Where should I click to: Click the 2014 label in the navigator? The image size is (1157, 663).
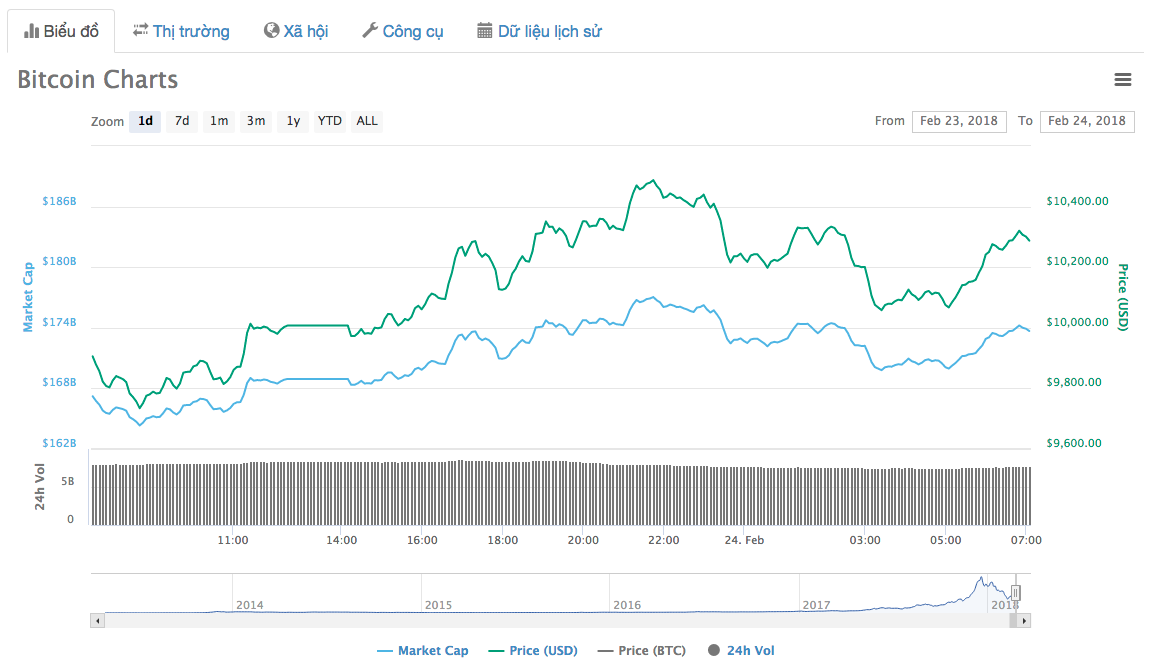point(249,605)
